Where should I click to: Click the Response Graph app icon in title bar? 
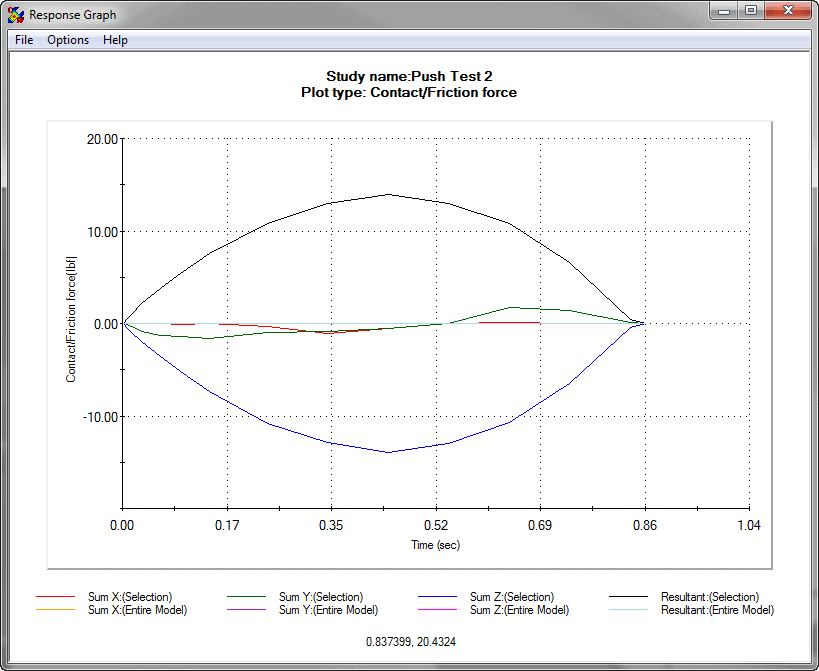[x=16, y=15]
